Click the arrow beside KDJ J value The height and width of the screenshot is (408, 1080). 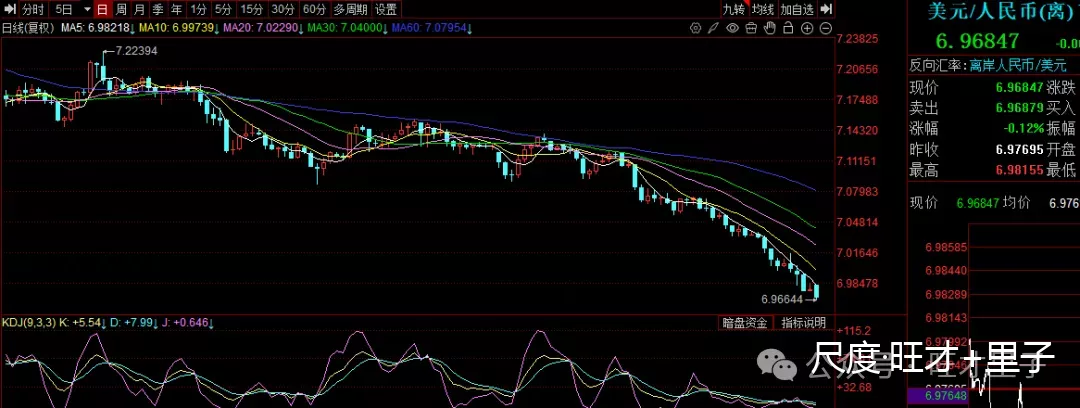[212, 323]
